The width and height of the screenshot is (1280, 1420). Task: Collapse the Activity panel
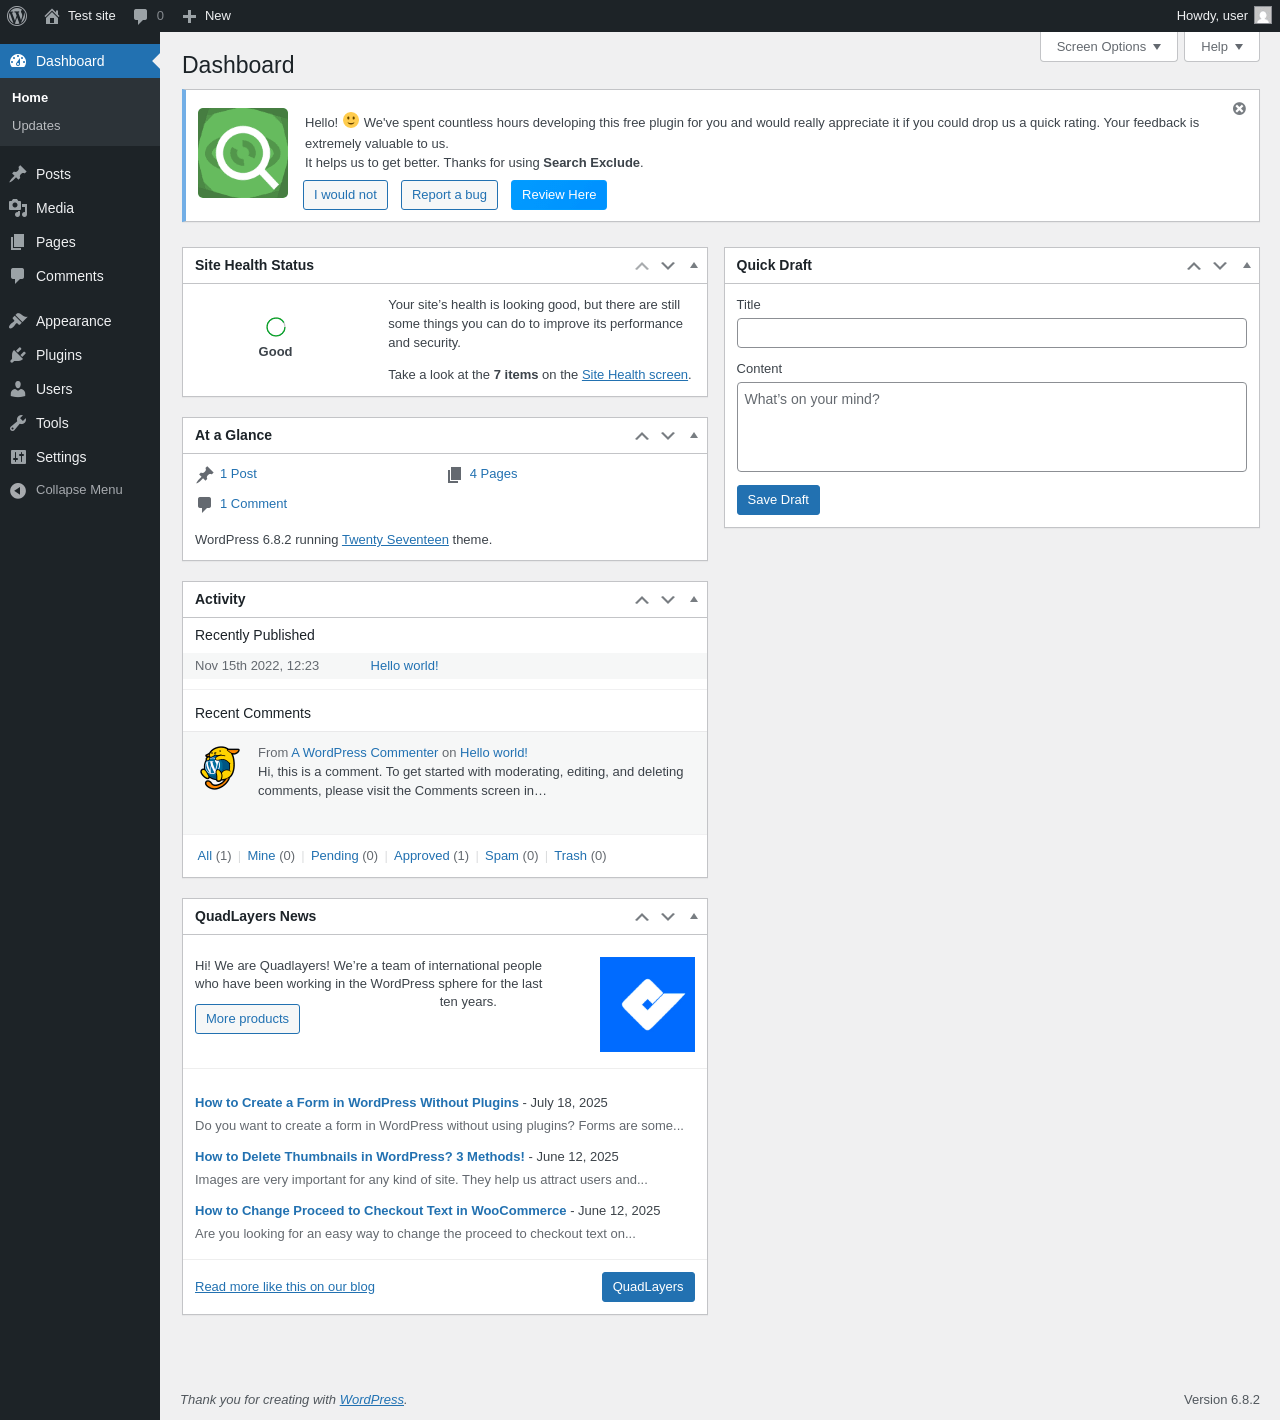(x=694, y=600)
